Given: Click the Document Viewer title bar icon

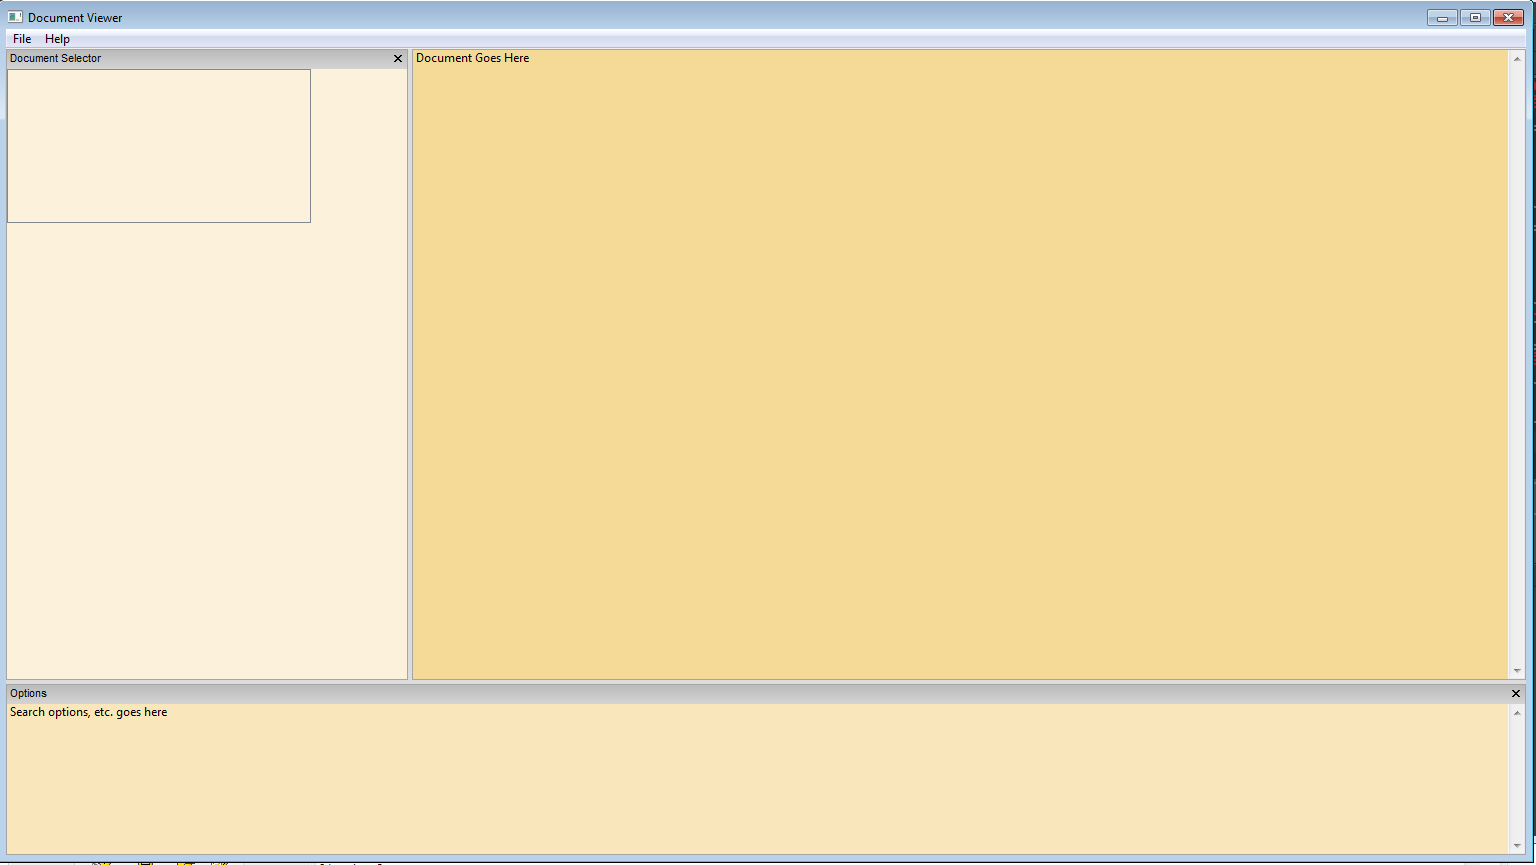Looking at the screenshot, I should point(15,17).
